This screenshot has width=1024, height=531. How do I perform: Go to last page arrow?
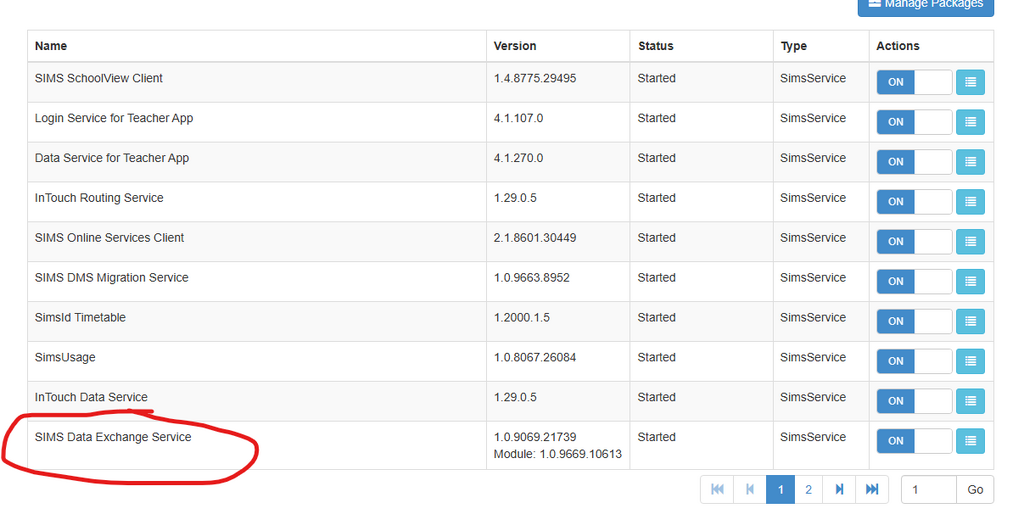pos(872,489)
